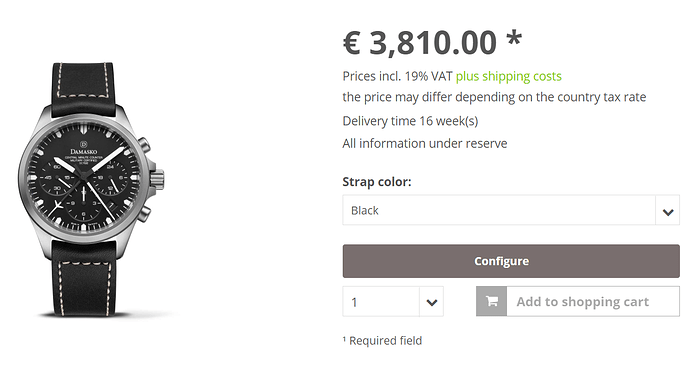
Task: Click the All information under reserve text
Action: pyautogui.click(x=425, y=144)
